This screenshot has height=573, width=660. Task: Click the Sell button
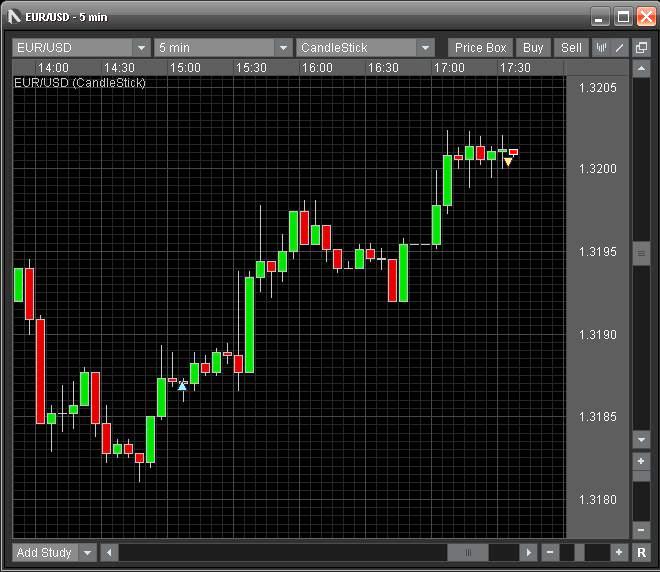pos(571,47)
